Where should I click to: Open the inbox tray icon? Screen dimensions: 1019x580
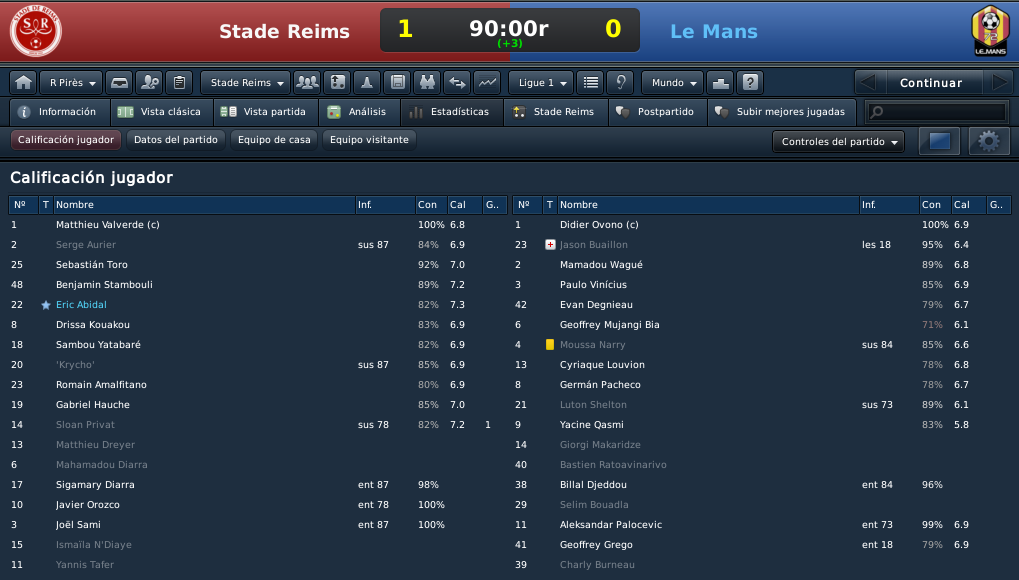[x=120, y=83]
